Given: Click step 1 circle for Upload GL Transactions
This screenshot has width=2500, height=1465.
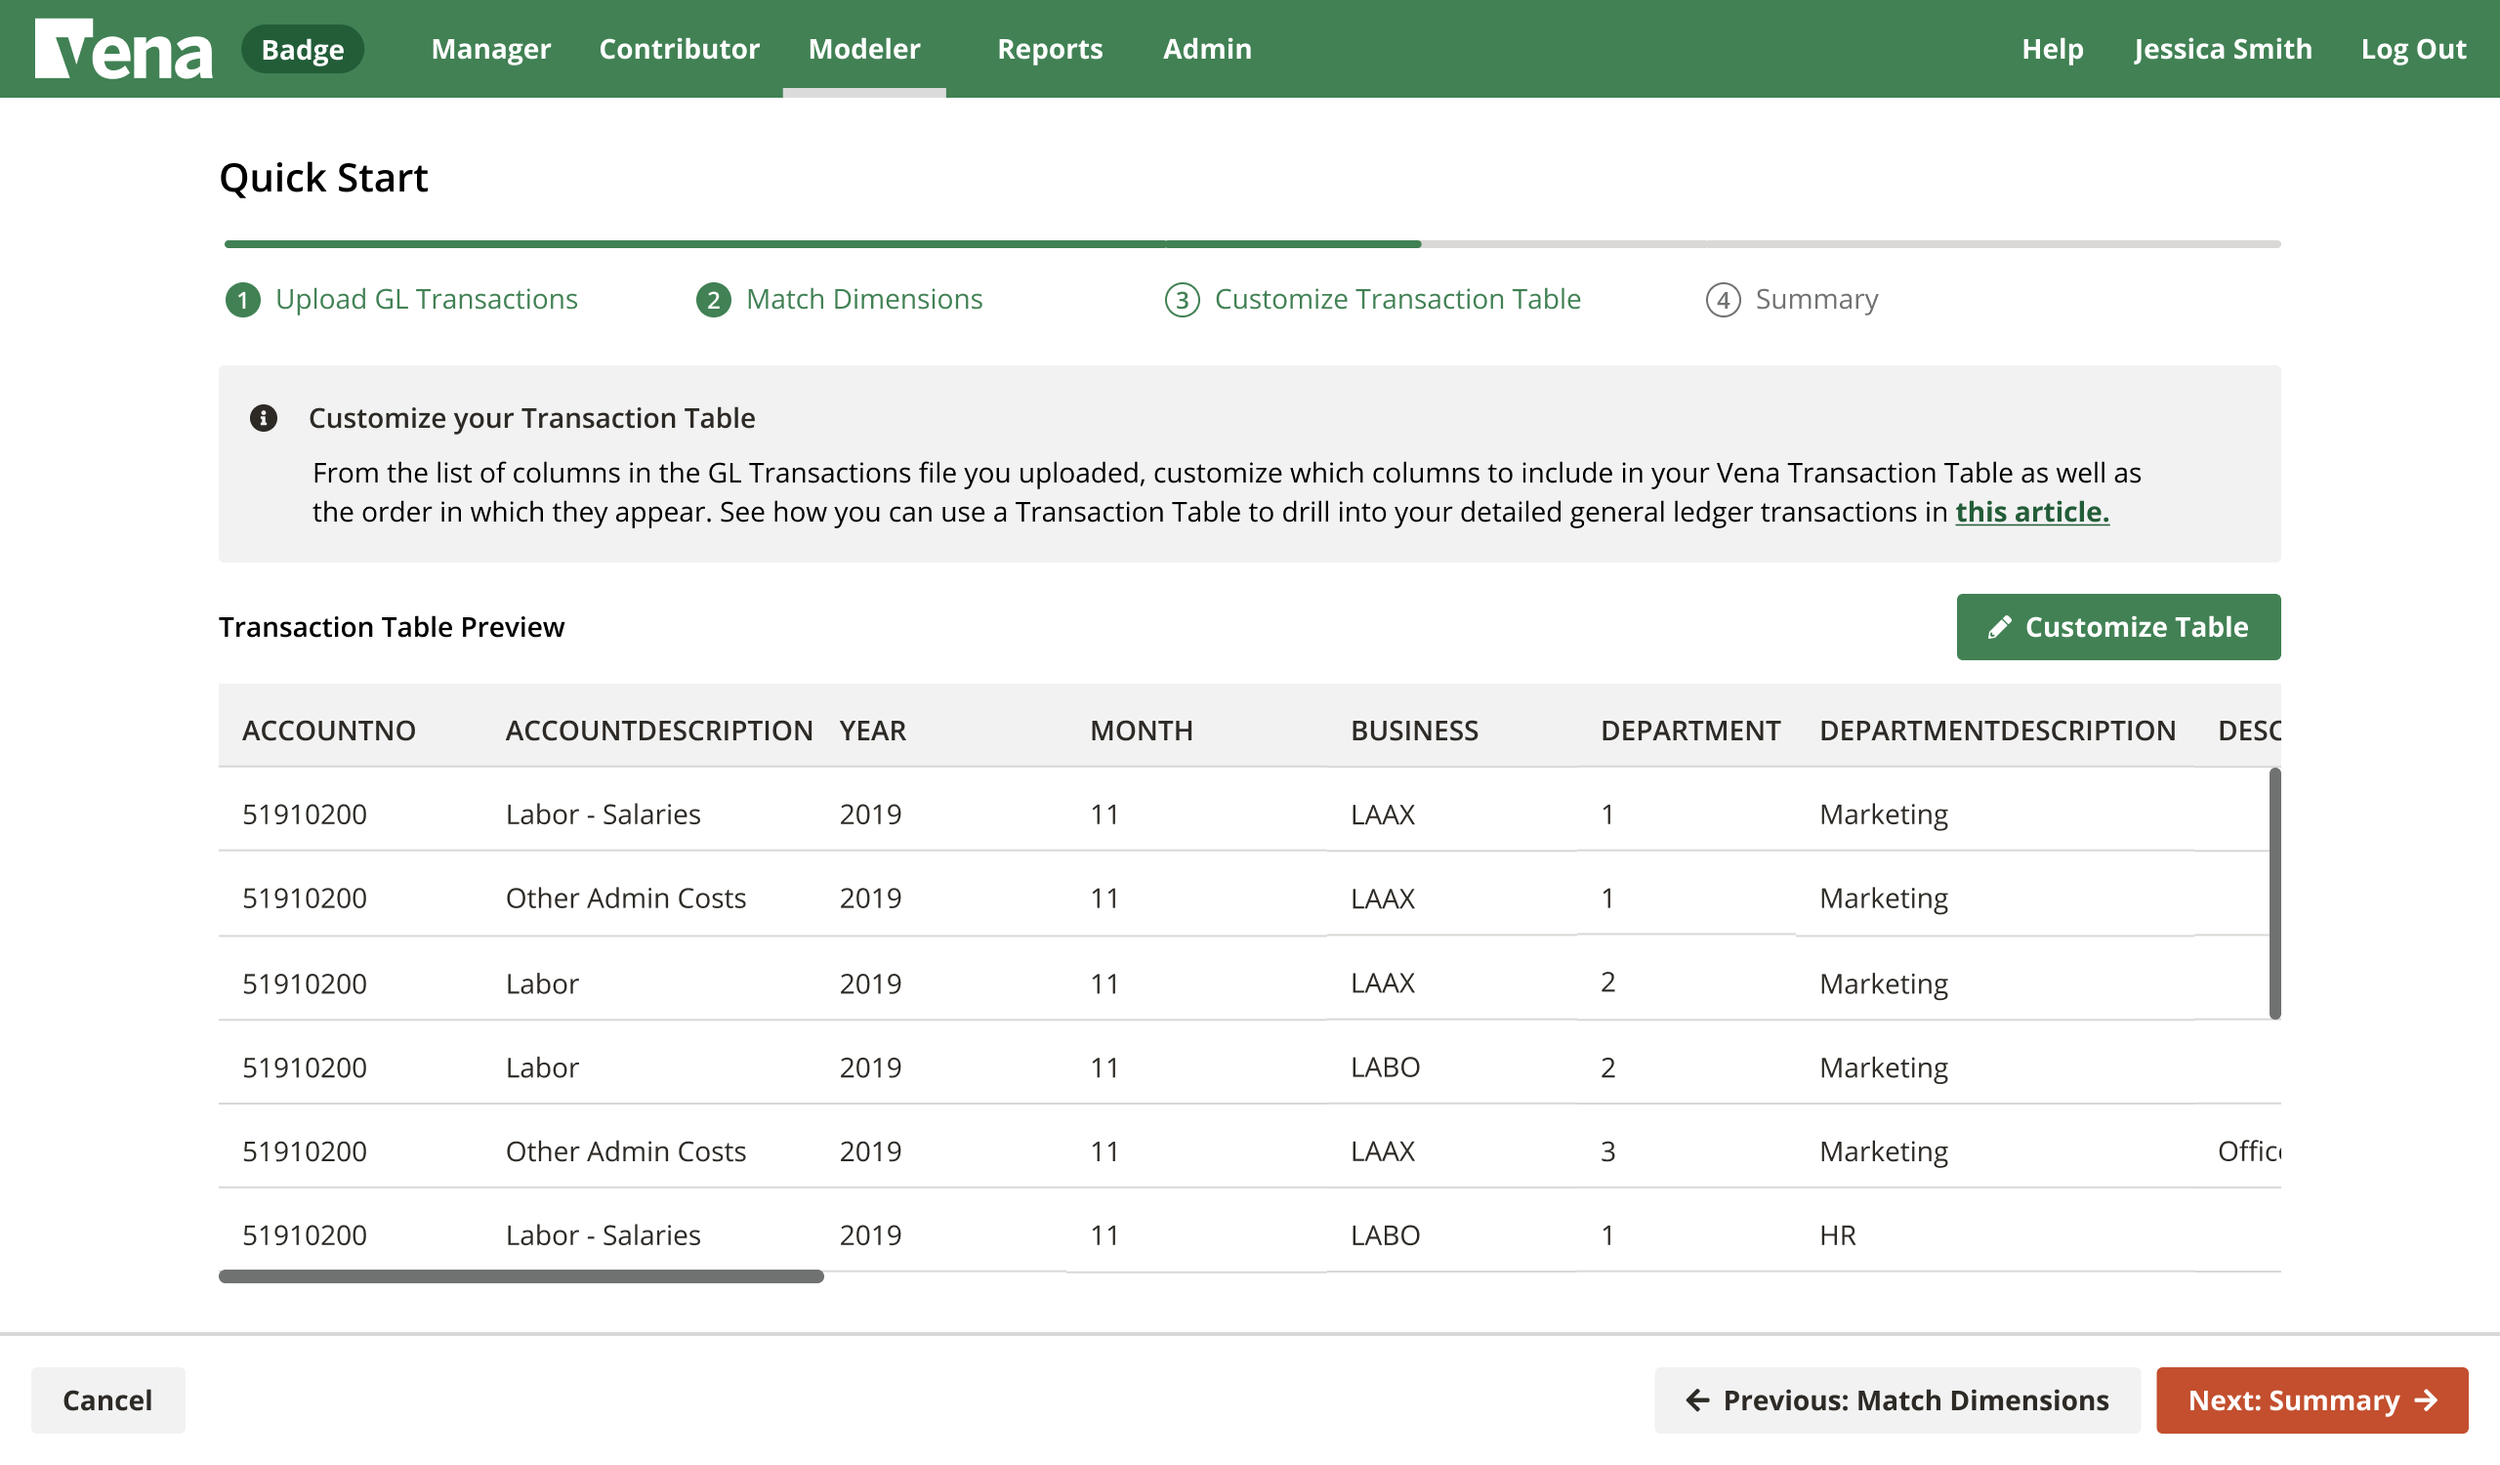Looking at the screenshot, I should pos(243,298).
